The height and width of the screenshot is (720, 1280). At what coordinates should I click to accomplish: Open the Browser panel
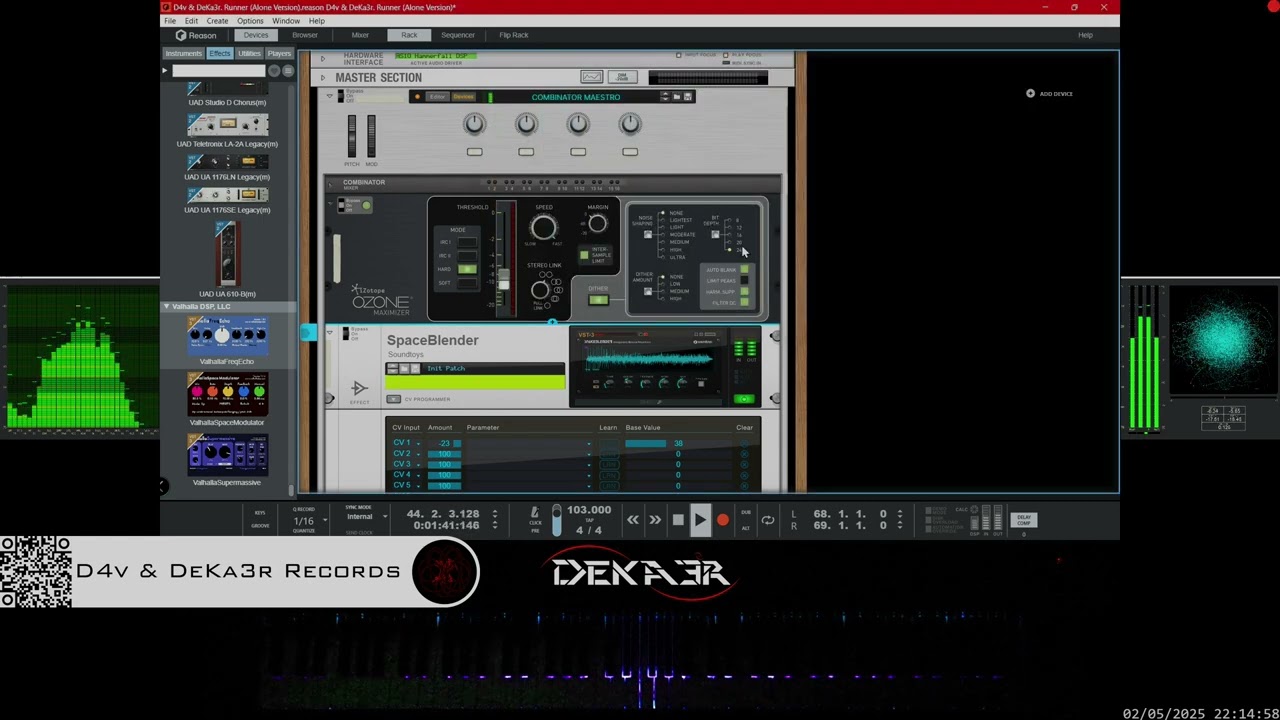(x=305, y=35)
